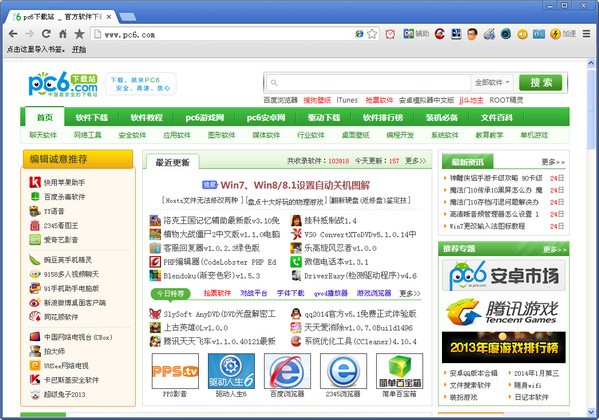Screen dimensions: 599x420
Task: Open the 首页 navigation tab
Action: (45, 117)
